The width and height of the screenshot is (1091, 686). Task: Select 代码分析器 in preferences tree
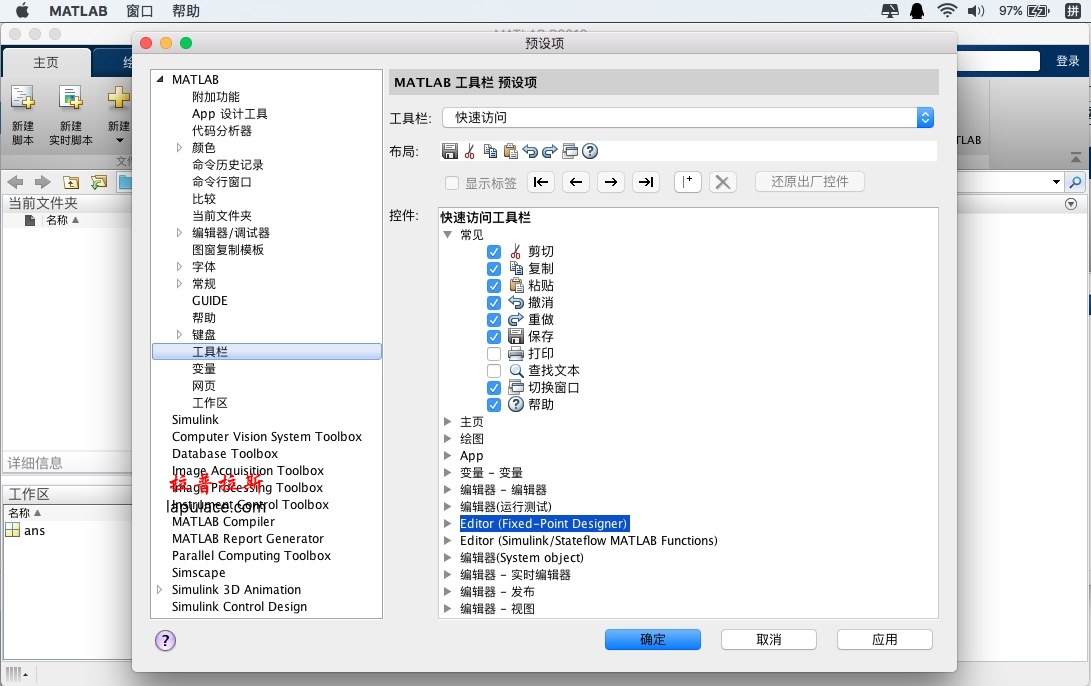click(222, 131)
